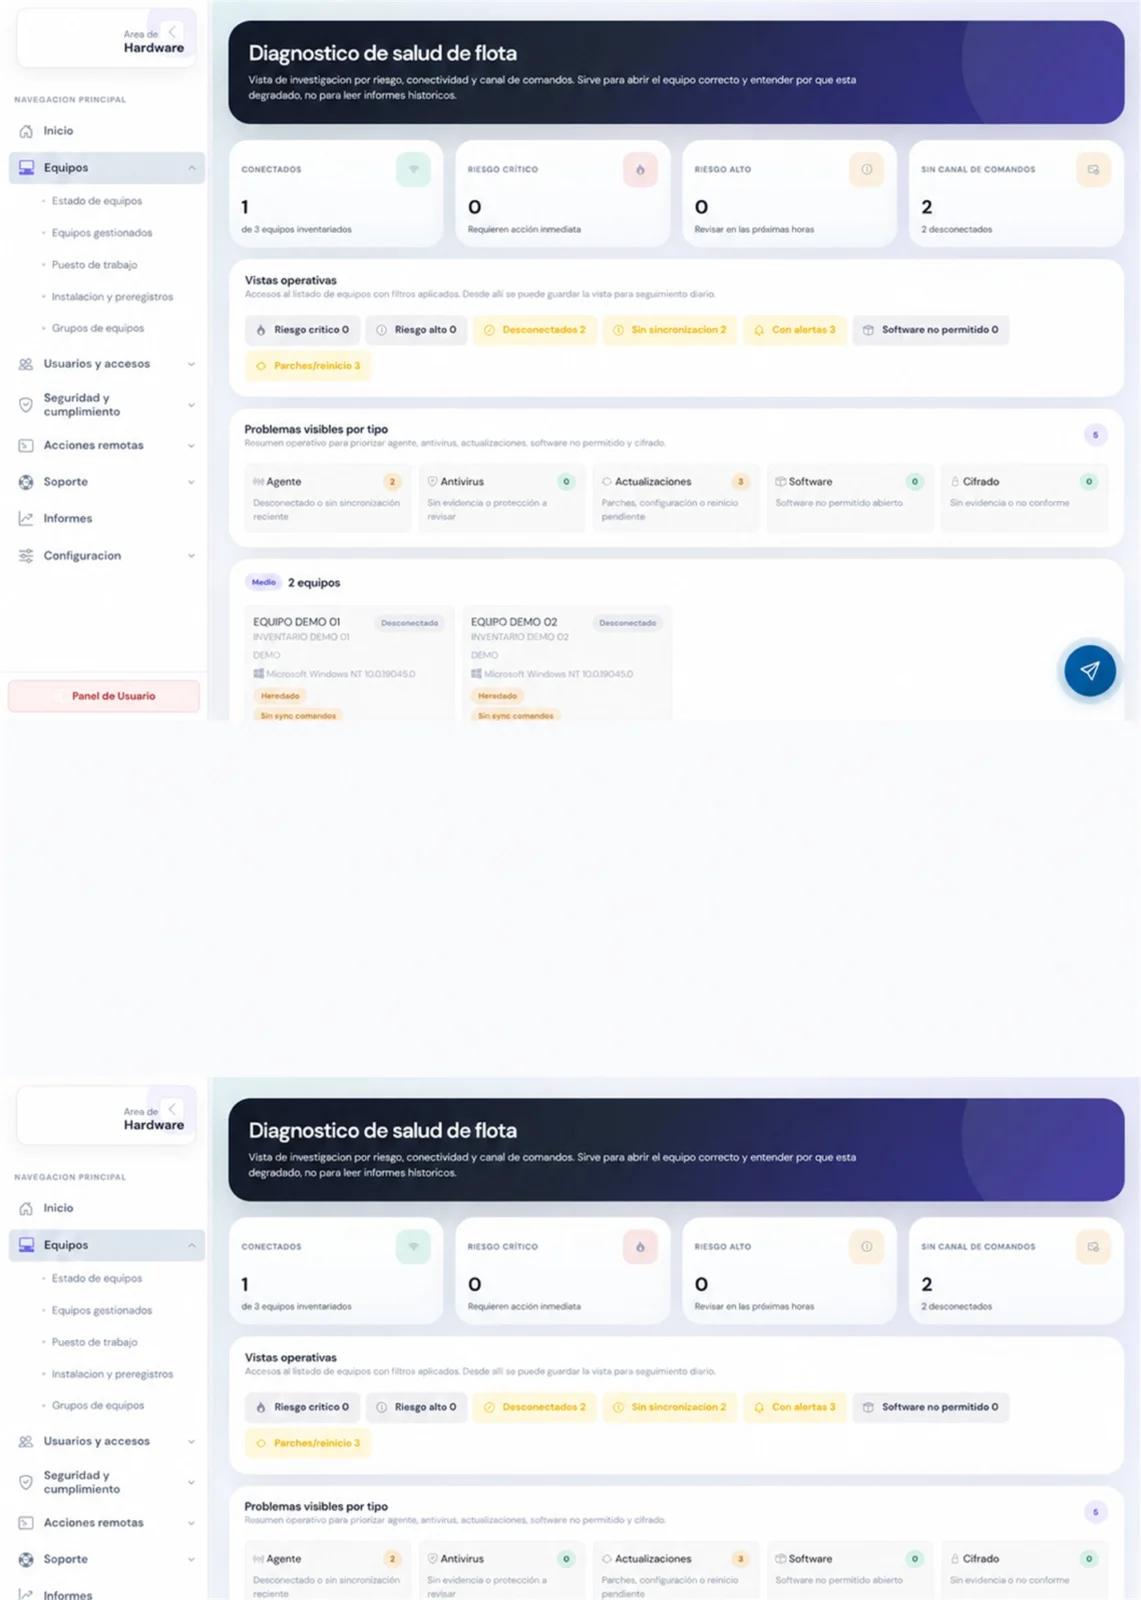Open the upper Con alertas 3 view chip

coord(795,330)
